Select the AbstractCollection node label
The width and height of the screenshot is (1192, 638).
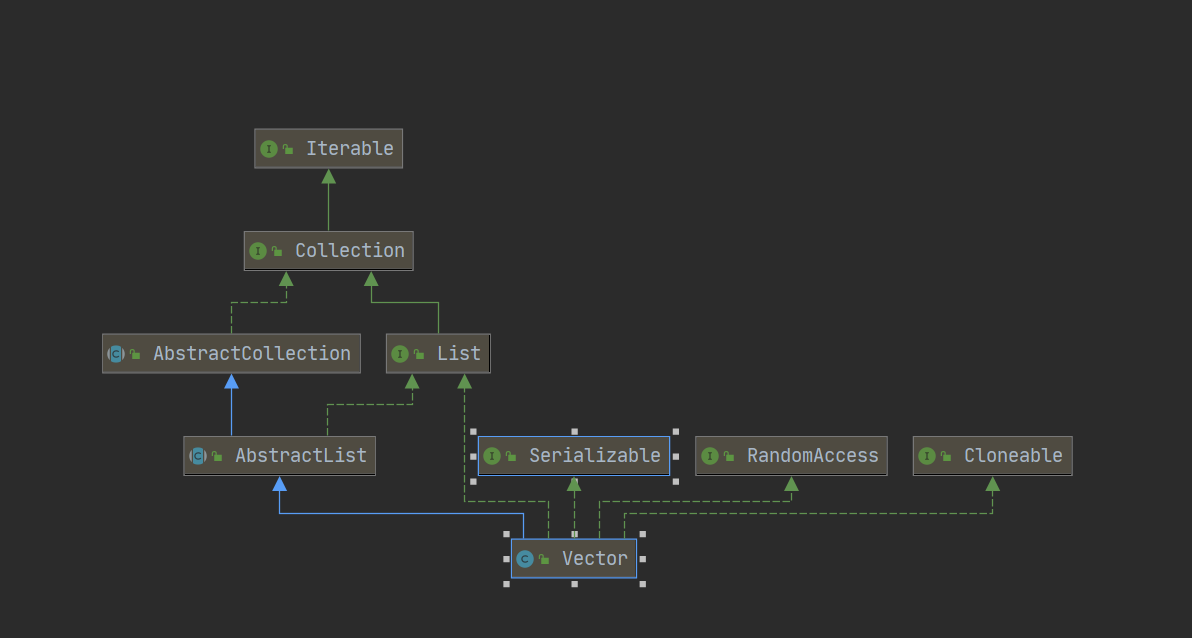click(251, 354)
